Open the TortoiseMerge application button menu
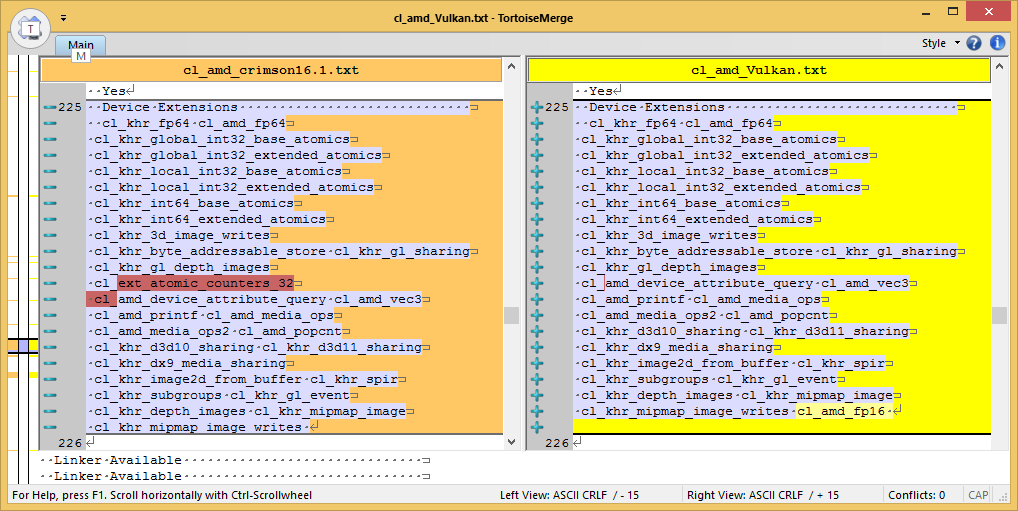The image size is (1018, 511). pos(32,29)
